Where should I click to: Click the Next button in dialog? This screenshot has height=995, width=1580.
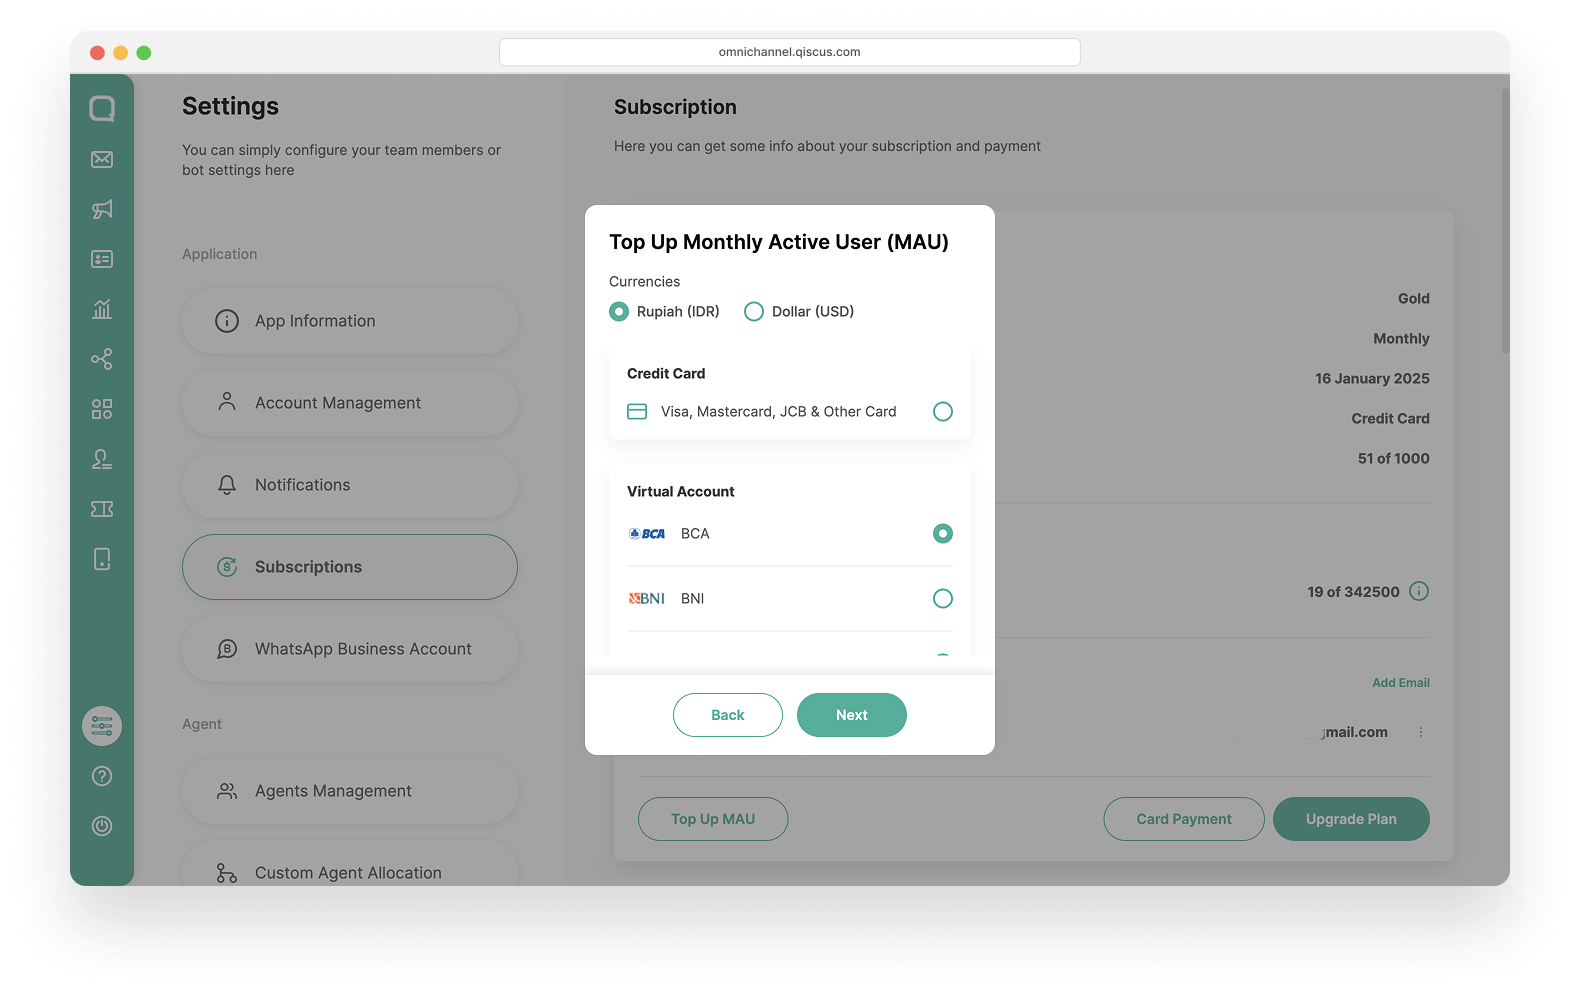(x=852, y=715)
